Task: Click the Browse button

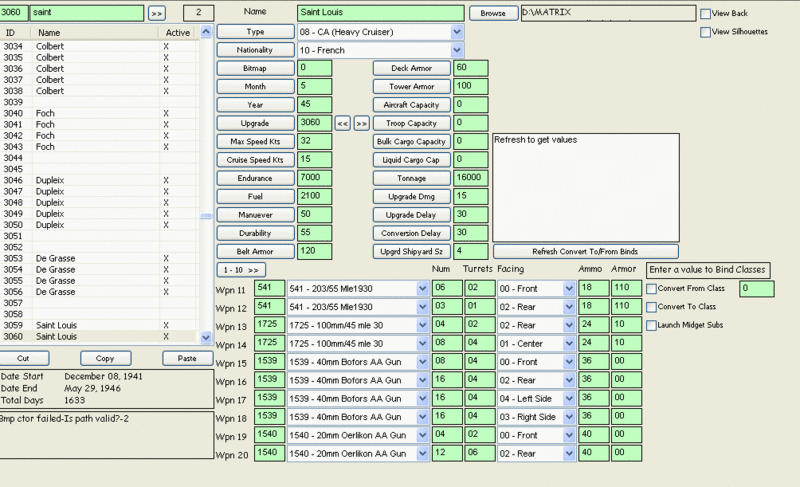Action: click(493, 13)
